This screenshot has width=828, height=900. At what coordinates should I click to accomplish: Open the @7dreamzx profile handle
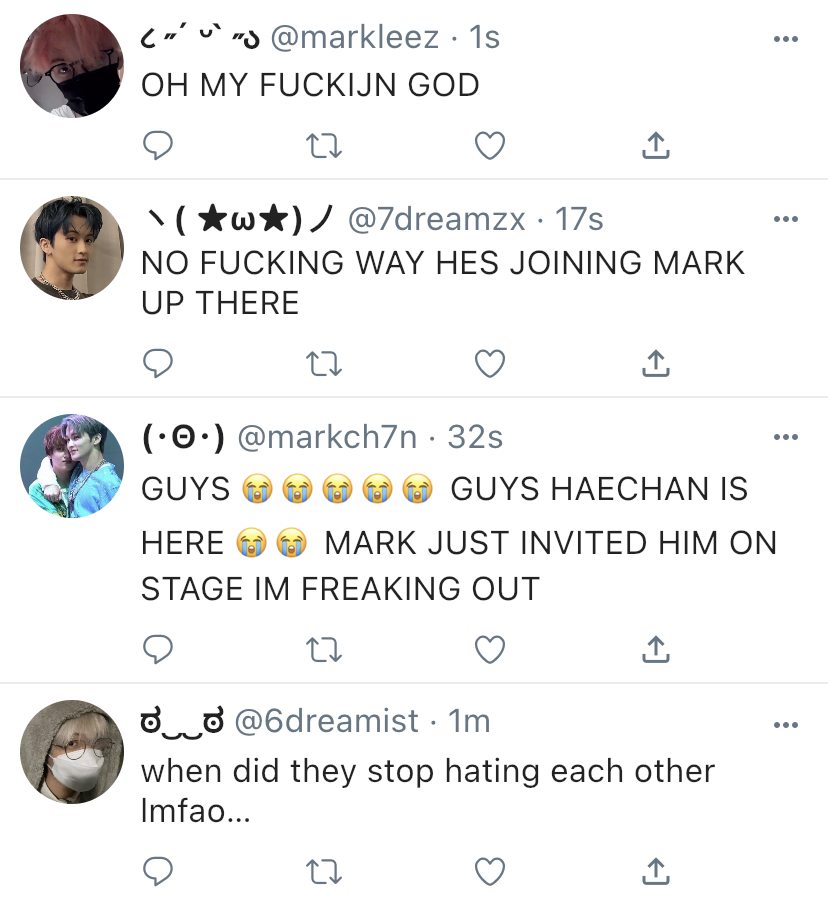tap(436, 219)
